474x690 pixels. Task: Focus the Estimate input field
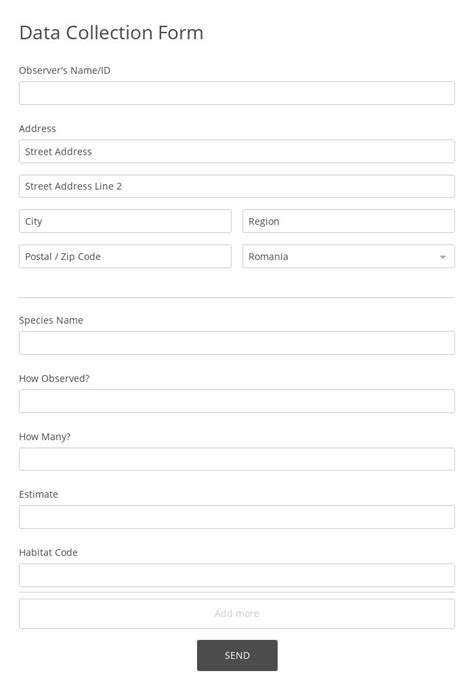(237, 517)
